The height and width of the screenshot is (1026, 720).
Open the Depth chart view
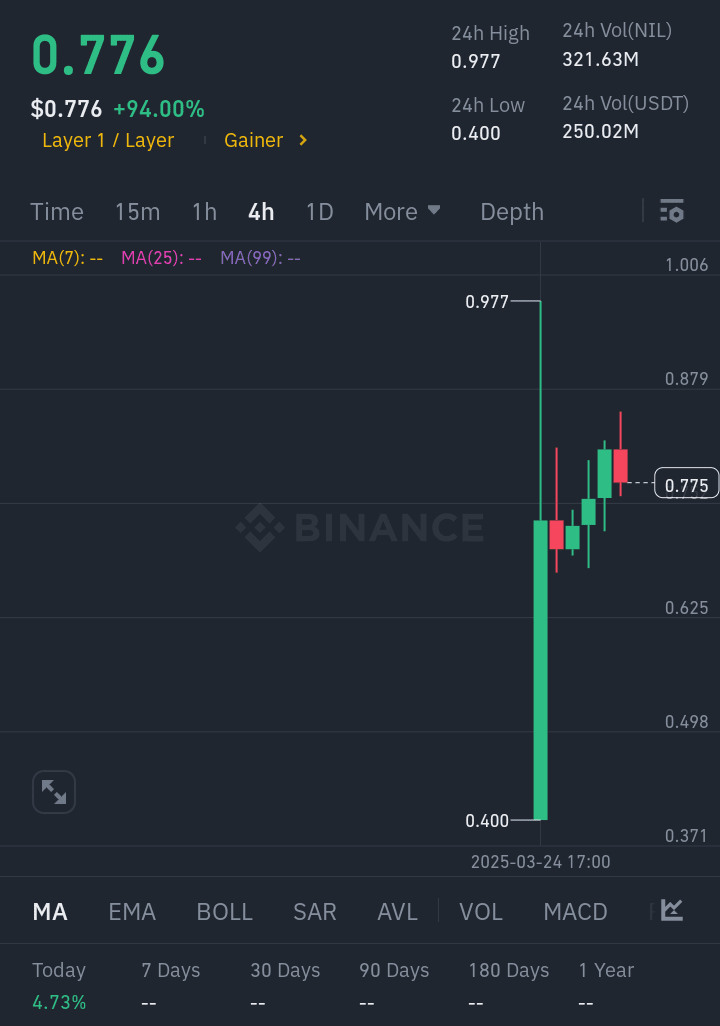512,212
